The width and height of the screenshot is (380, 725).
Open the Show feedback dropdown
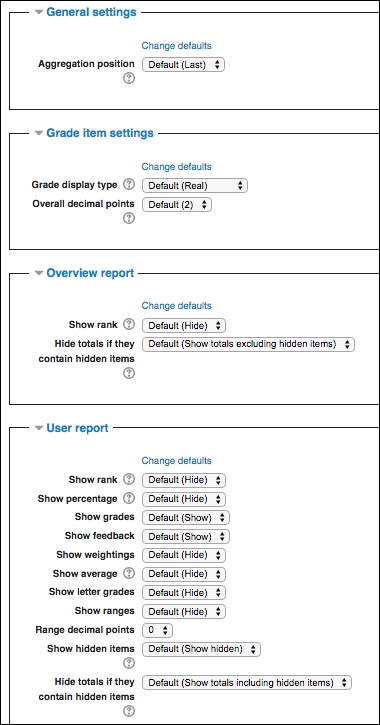186,537
